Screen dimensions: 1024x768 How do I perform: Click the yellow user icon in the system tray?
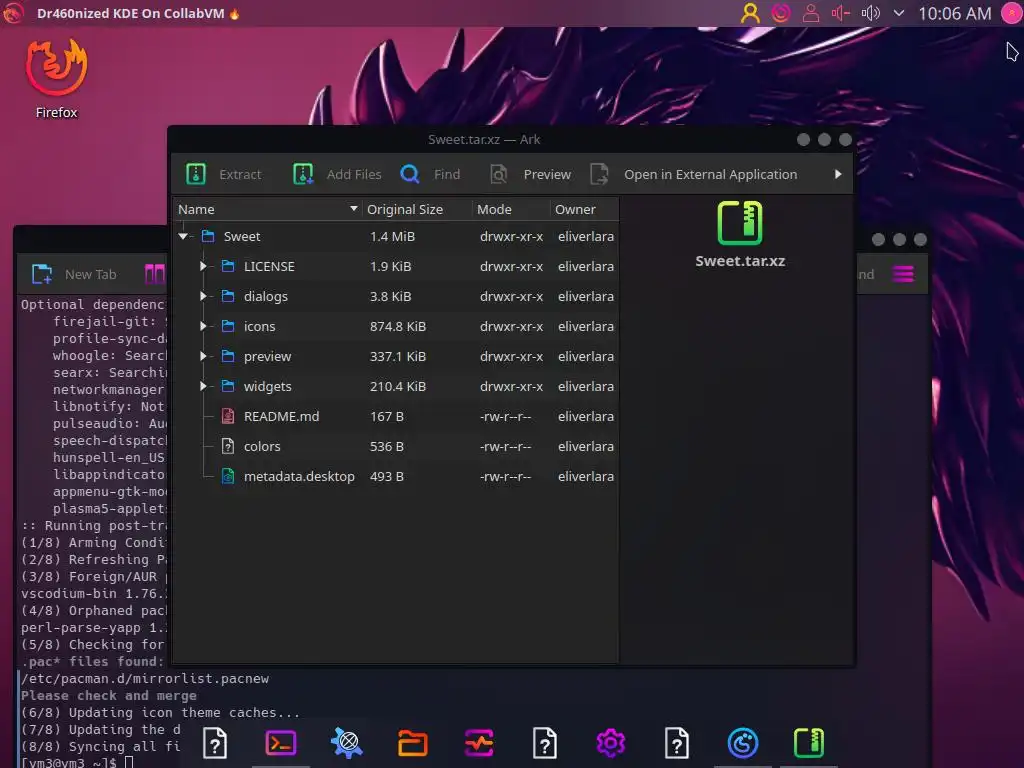750,13
